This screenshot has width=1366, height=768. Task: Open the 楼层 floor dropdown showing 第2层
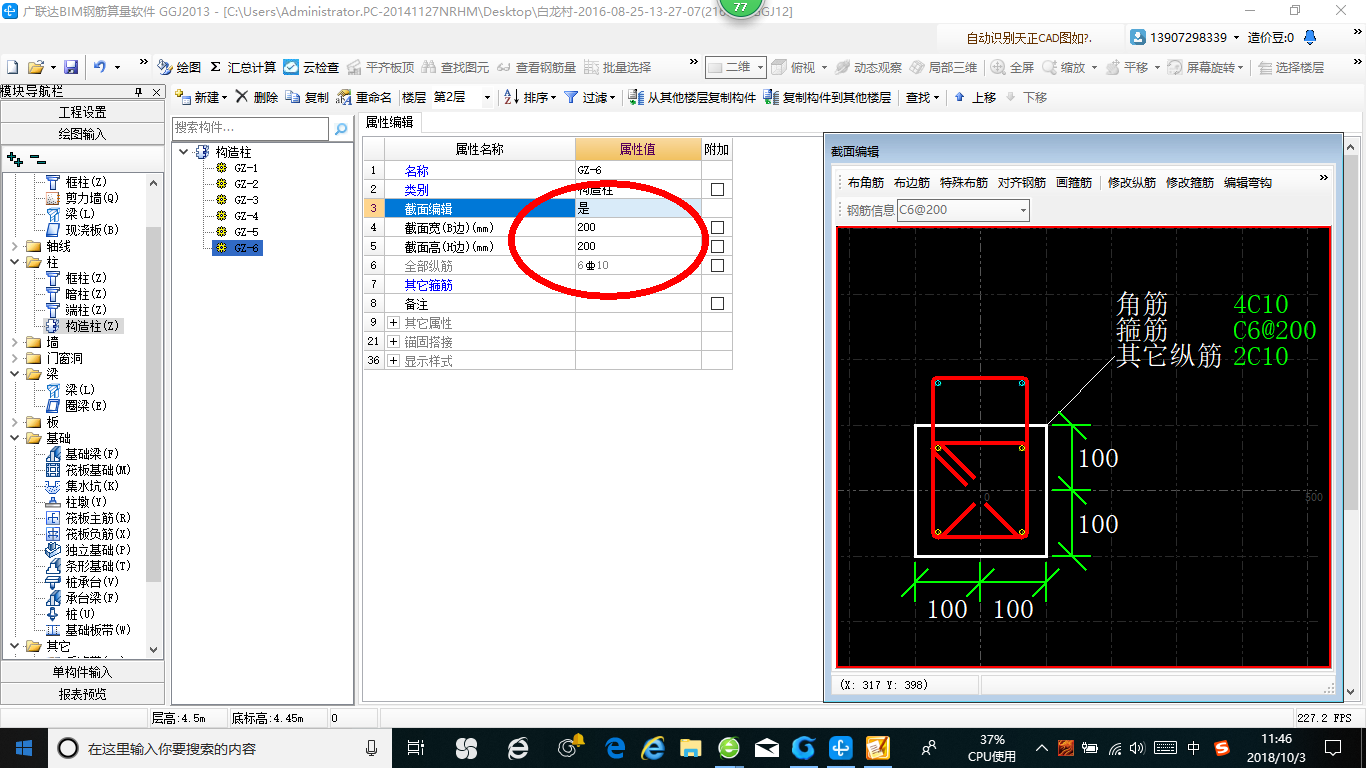[461, 97]
